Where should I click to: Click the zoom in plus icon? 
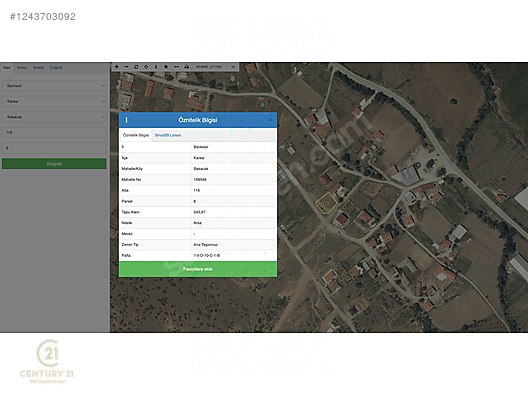pyautogui.click(x=117, y=67)
